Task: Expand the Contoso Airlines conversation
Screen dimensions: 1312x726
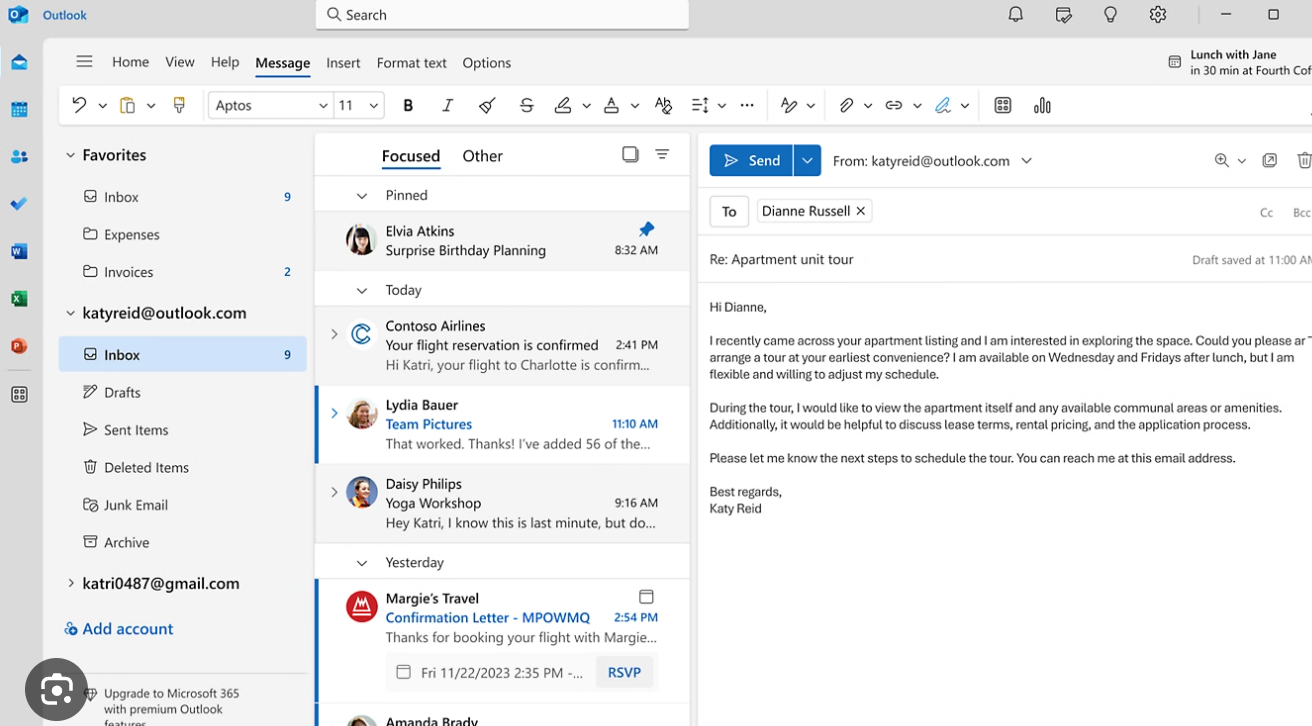Action: (x=334, y=334)
